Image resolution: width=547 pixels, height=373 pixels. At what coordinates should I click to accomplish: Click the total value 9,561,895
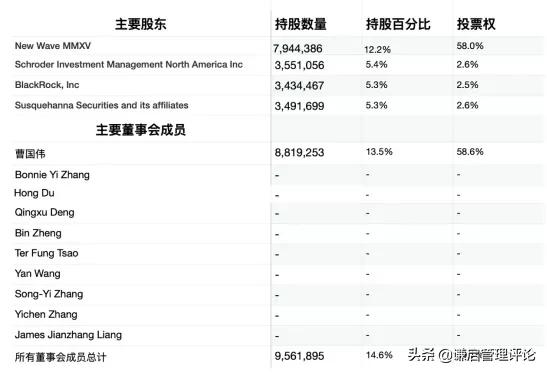point(299,356)
